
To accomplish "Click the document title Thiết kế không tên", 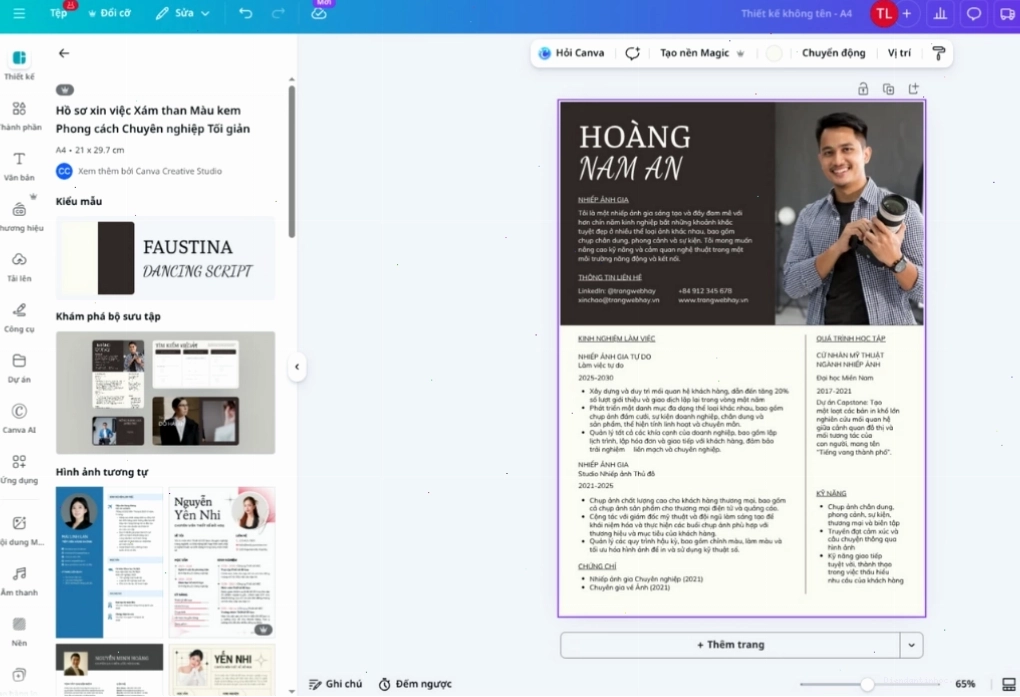I will pos(796,14).
